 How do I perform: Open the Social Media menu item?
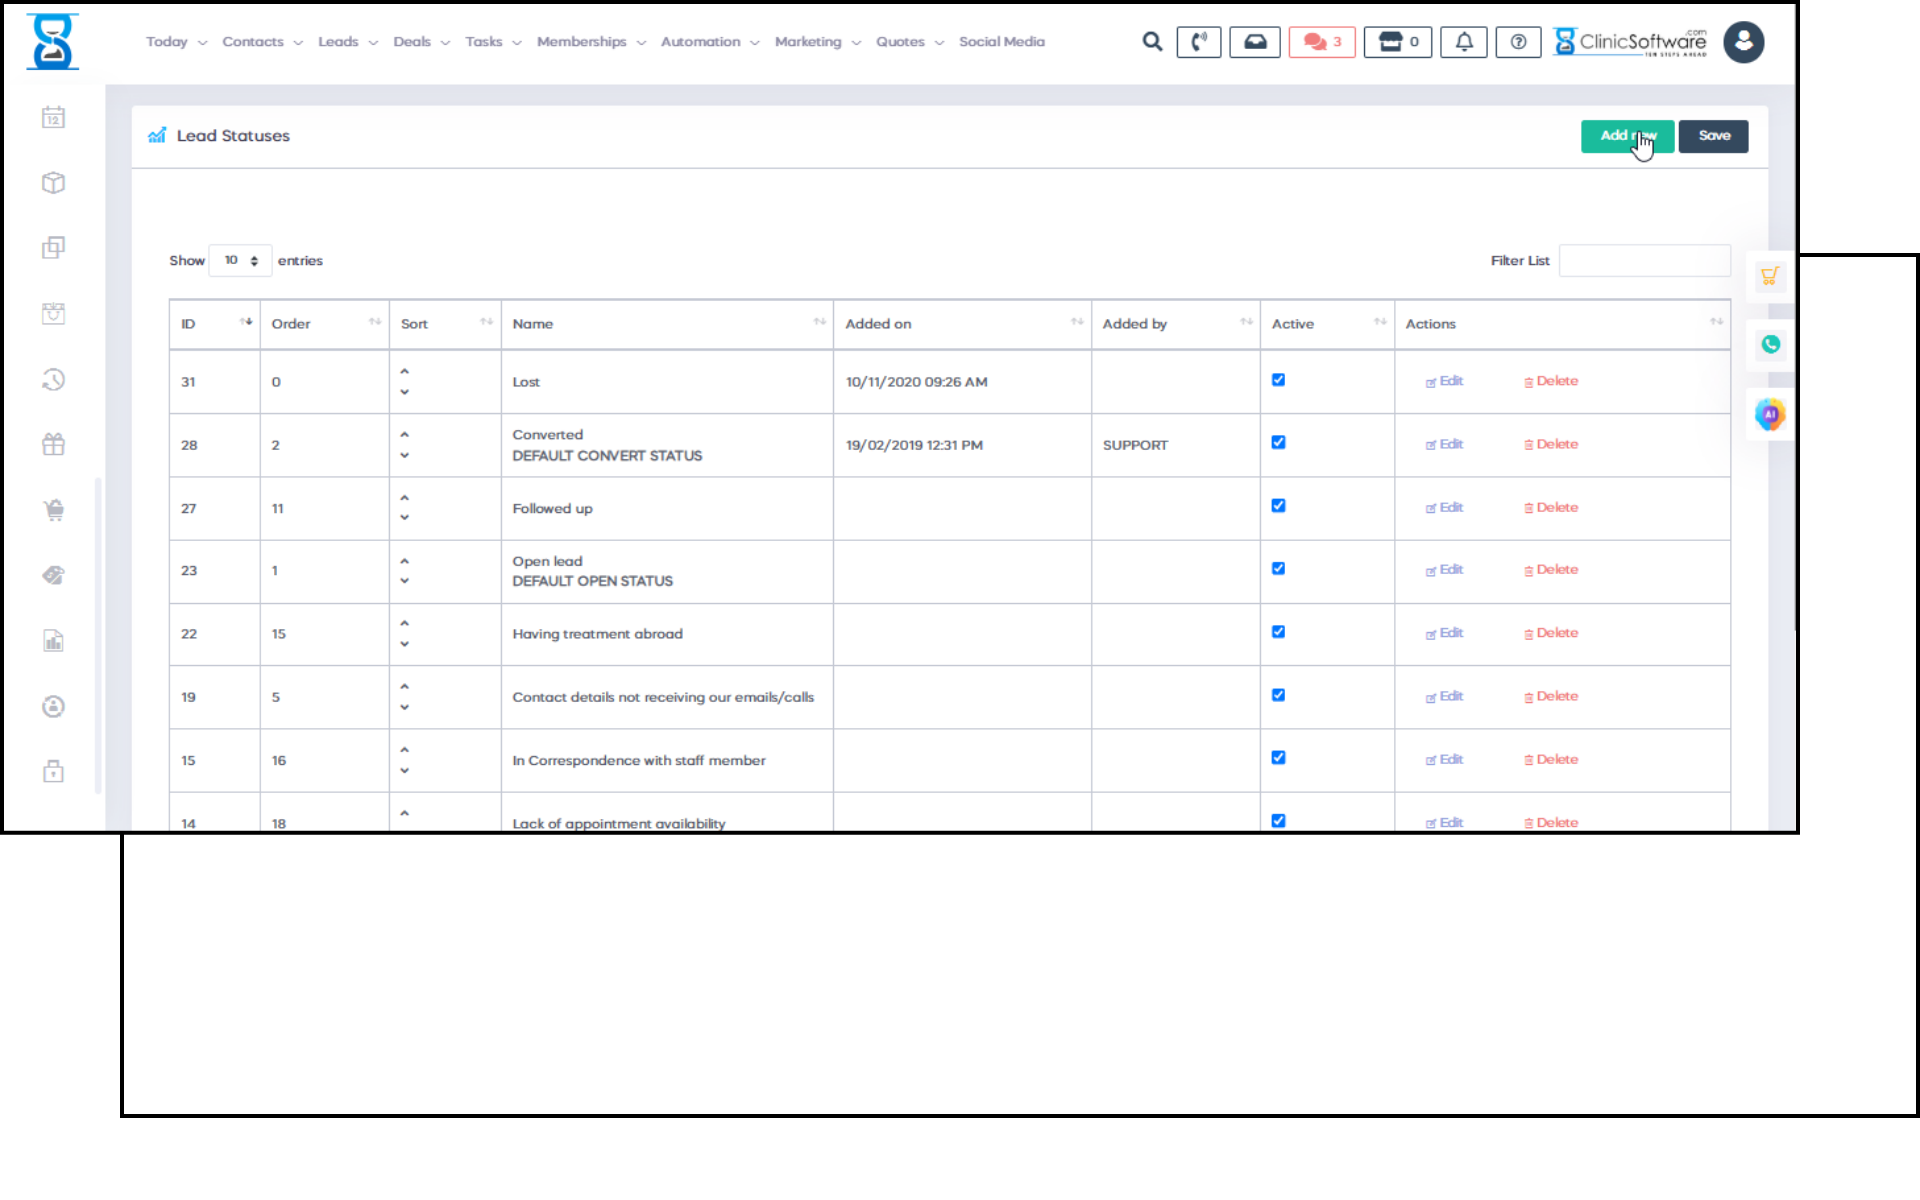point(1001,42)
